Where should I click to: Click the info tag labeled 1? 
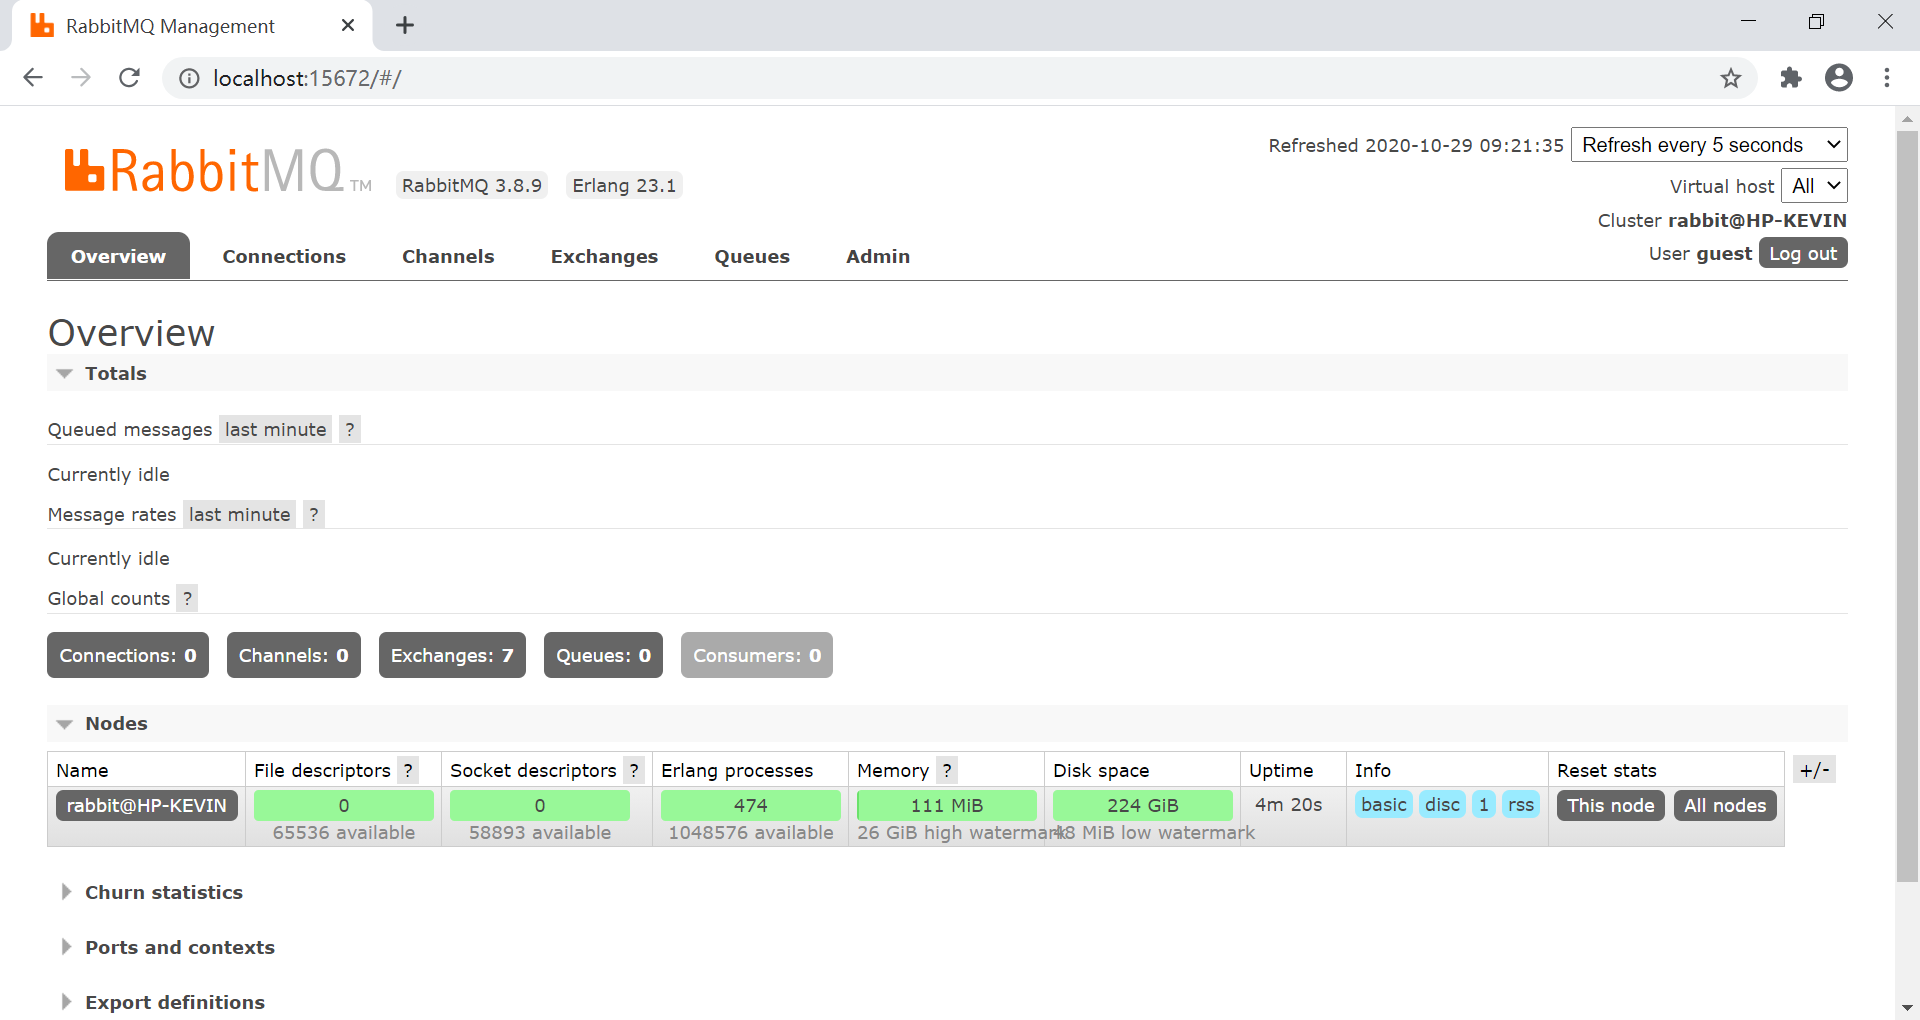1484,804
